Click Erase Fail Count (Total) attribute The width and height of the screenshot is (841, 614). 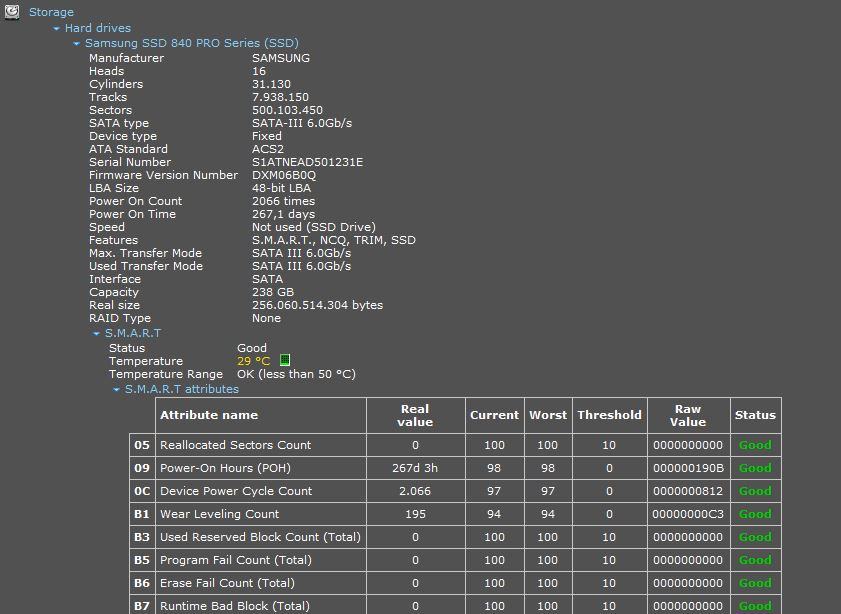[227, 583]
